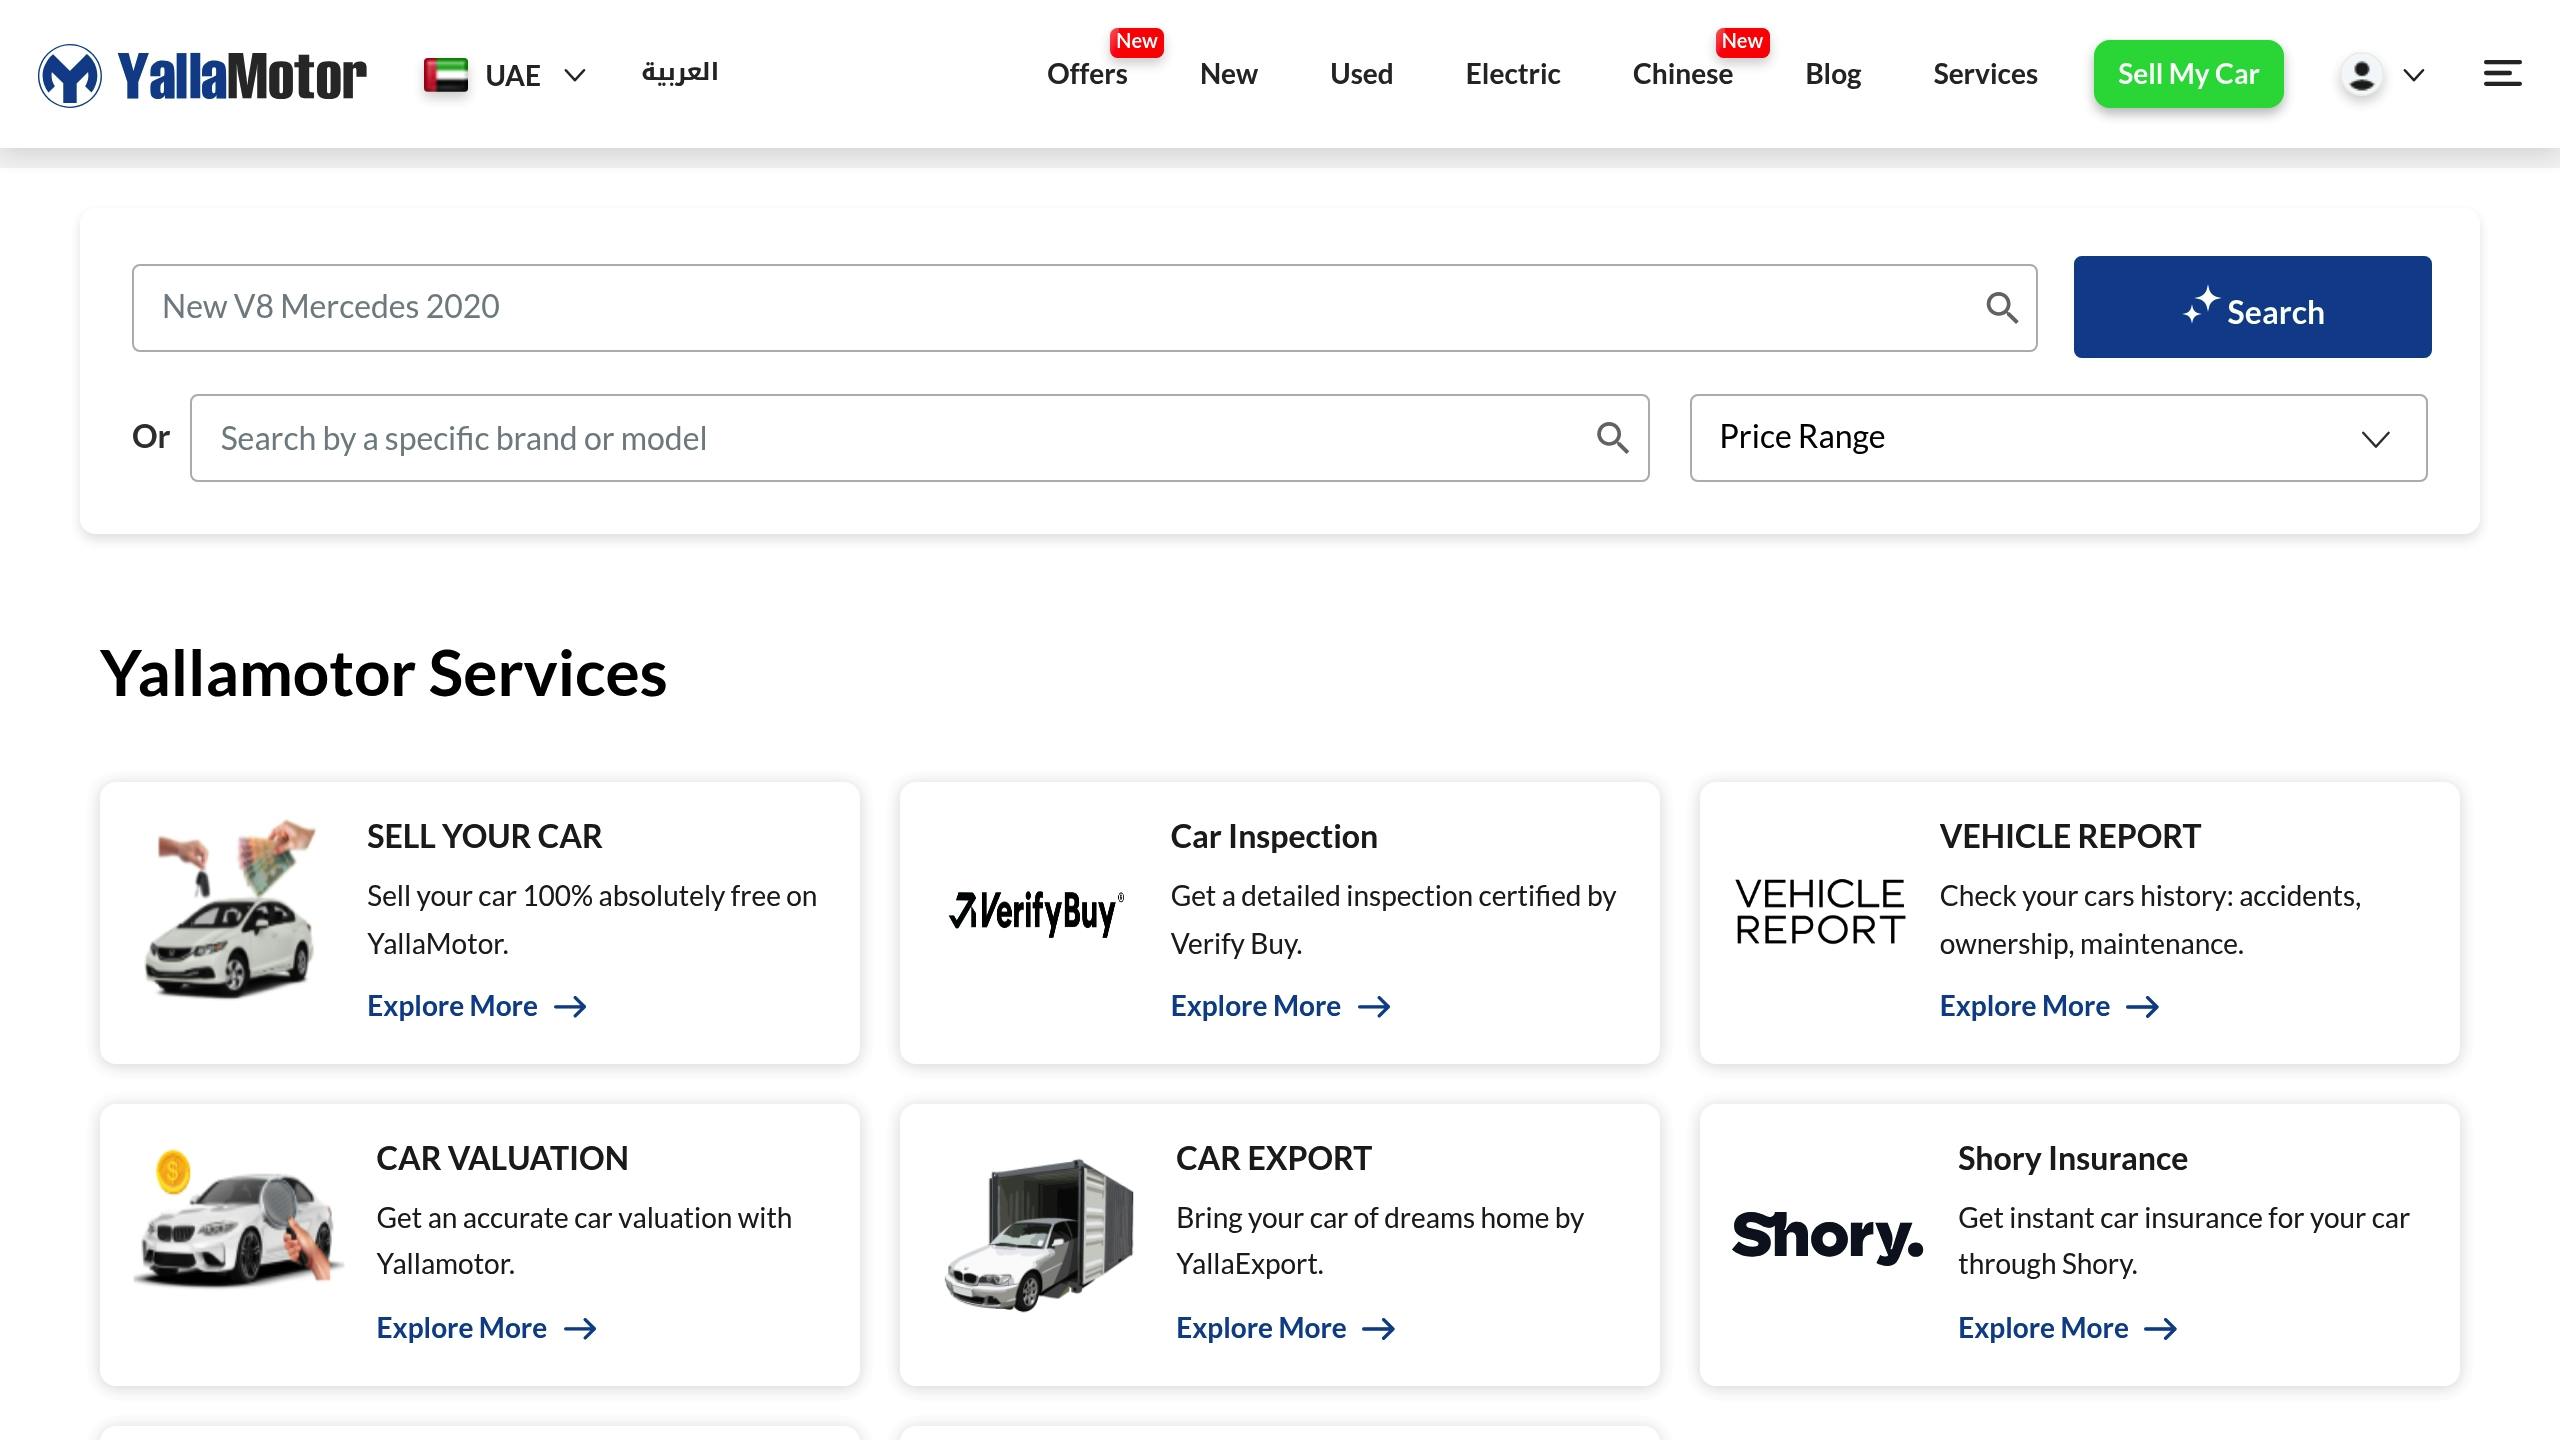Expand the account menu chevron

pos(2414,75)
